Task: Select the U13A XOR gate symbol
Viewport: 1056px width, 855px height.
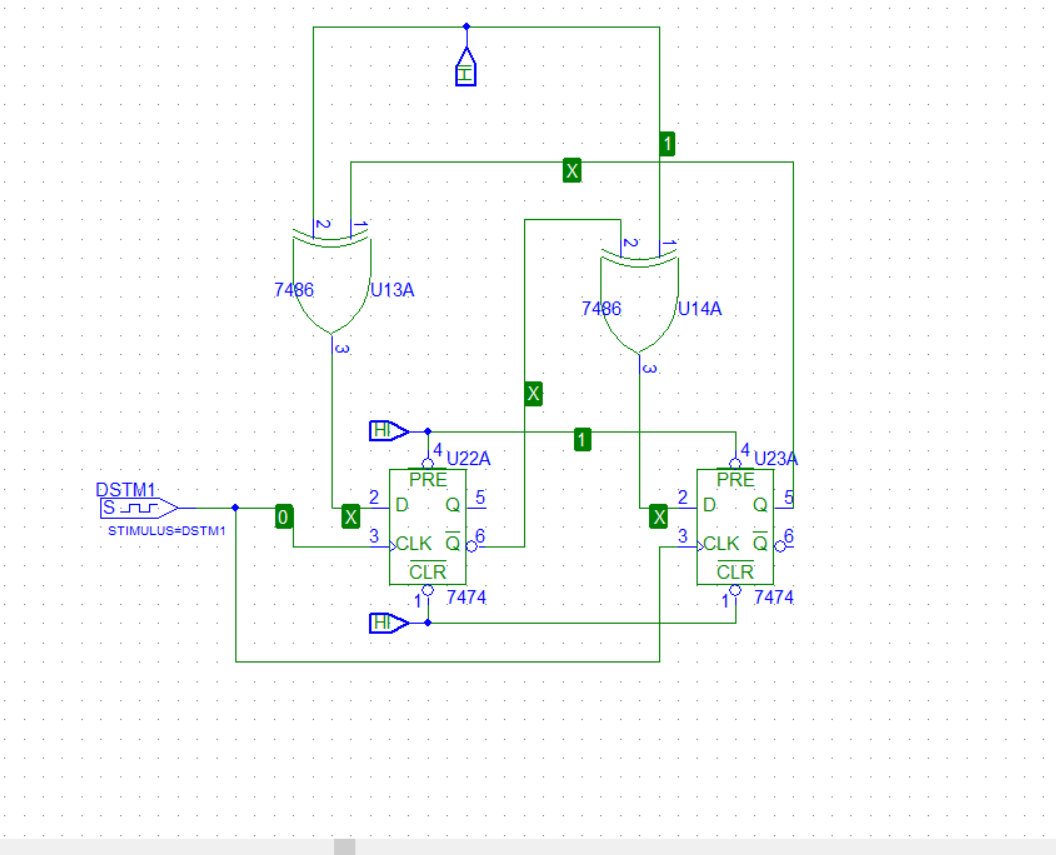Action: (x=331, y=283)
